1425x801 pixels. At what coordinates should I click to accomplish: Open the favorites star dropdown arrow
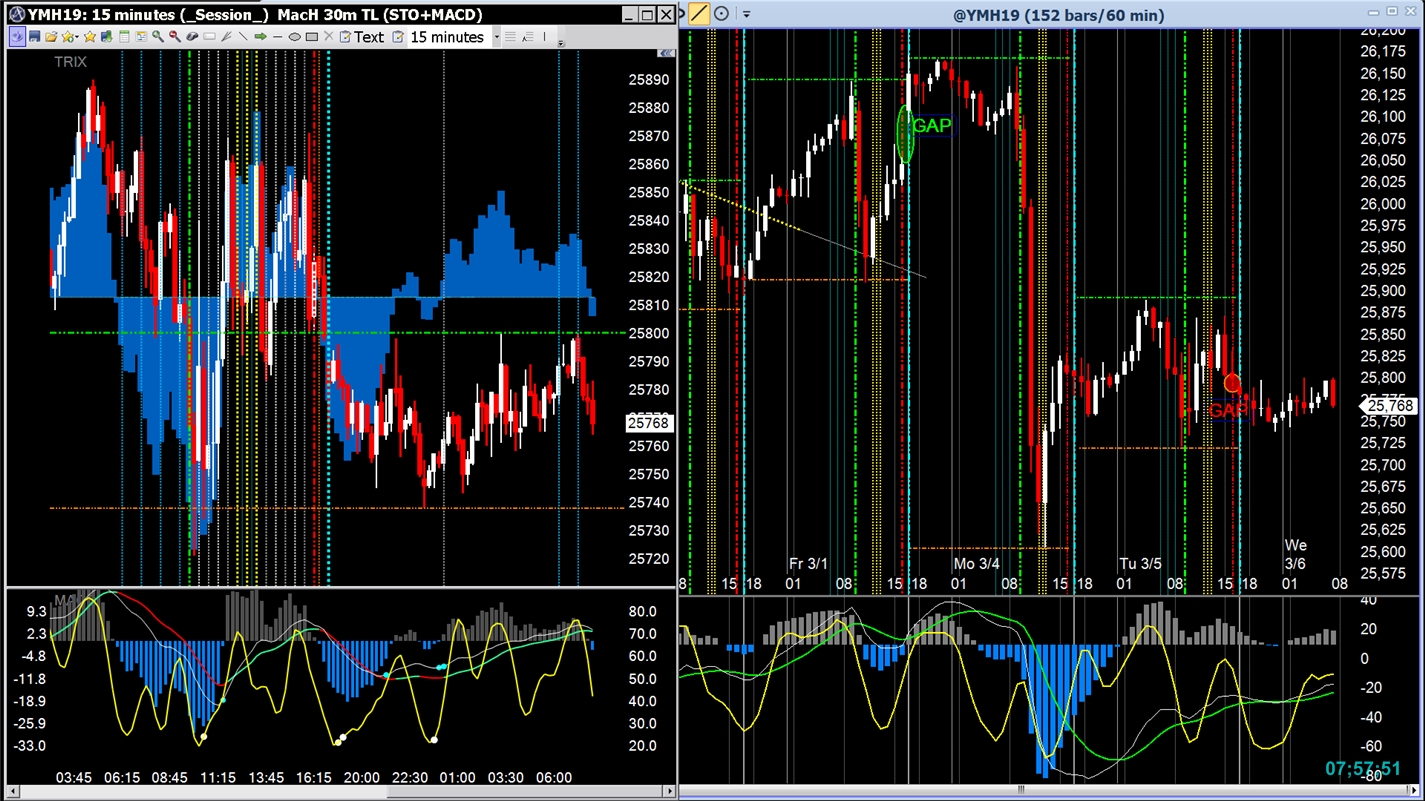click(x=76, y=37)
